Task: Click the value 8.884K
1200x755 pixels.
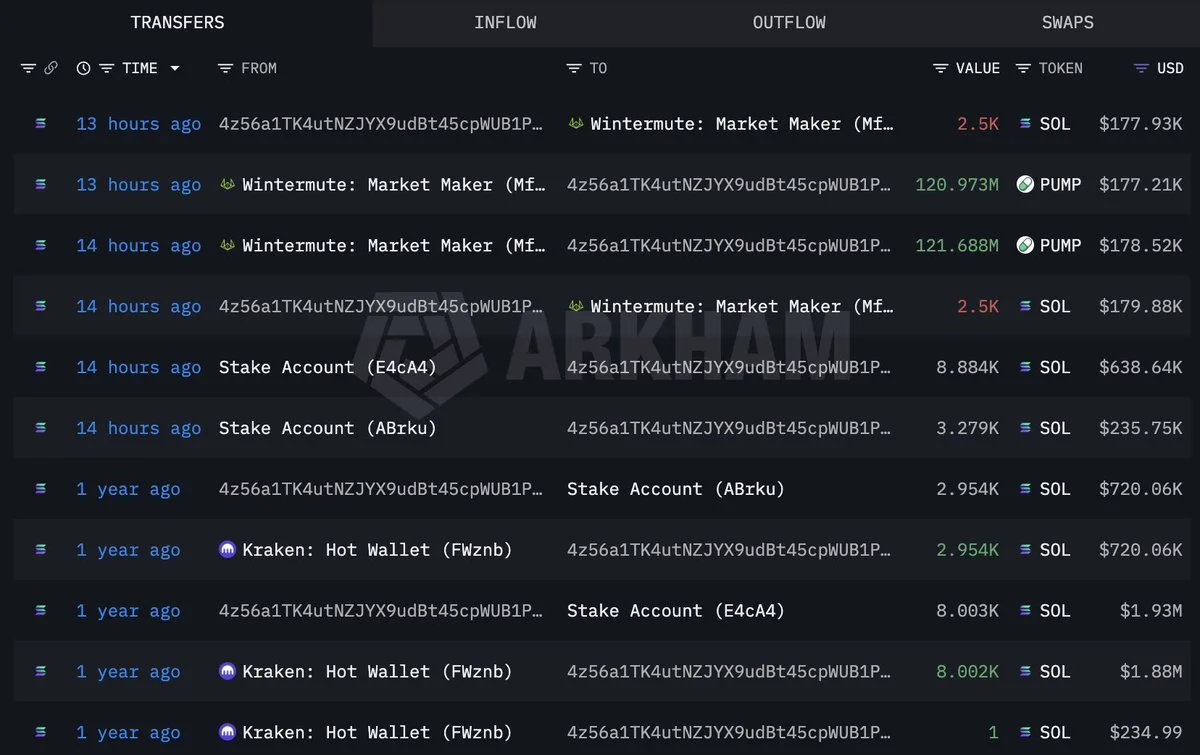Action: coord(967,367)
